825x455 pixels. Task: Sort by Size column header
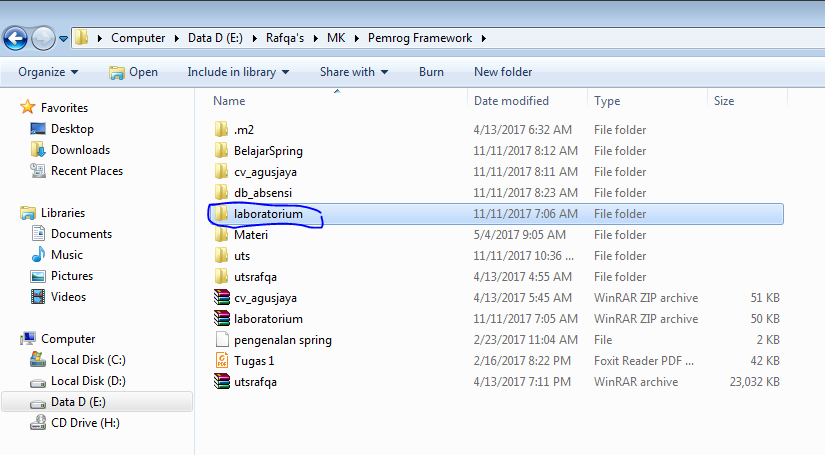point(723,101)
